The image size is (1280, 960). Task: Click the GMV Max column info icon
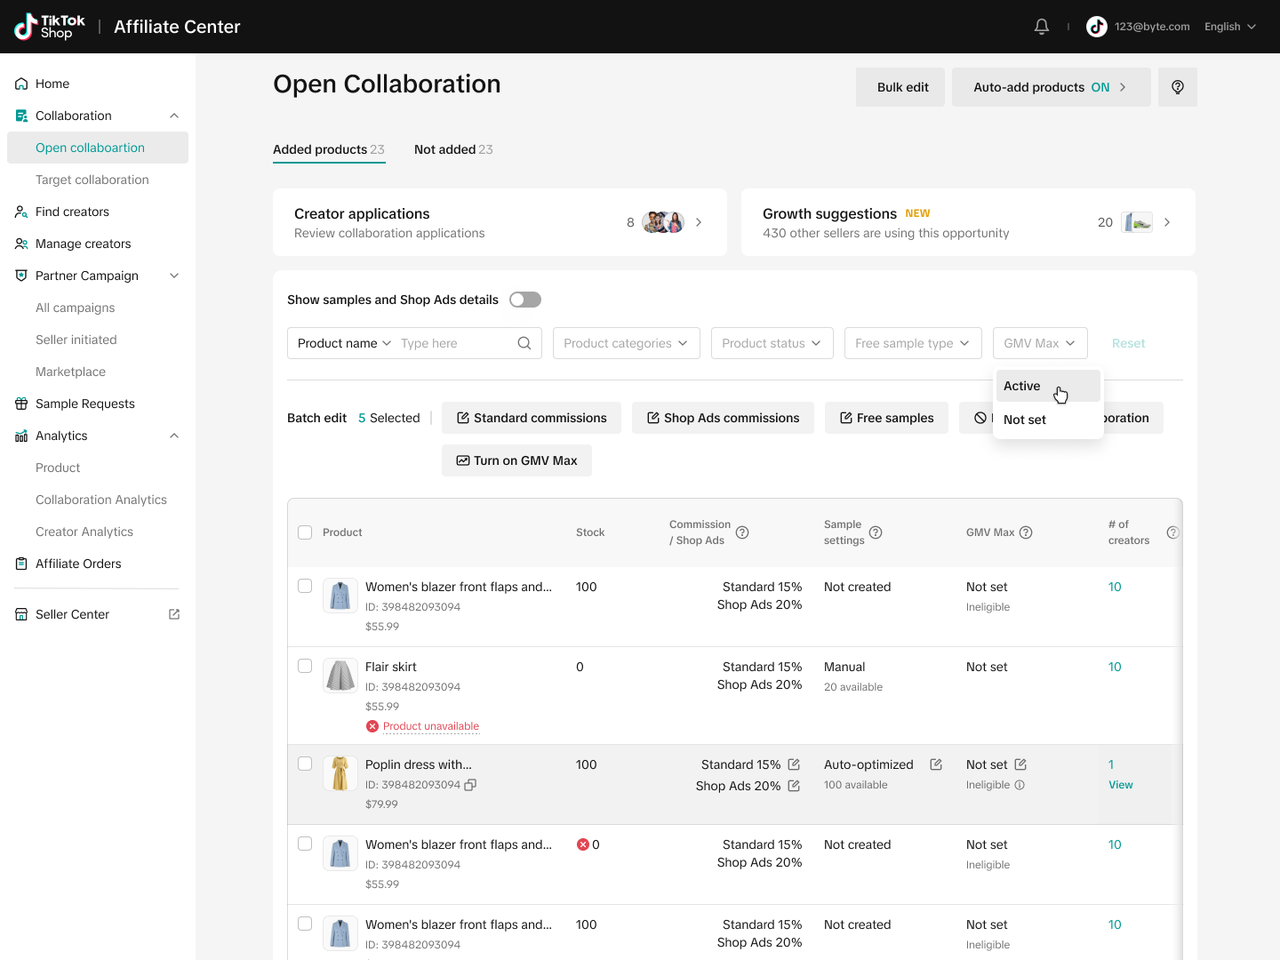click(1025, 532)
